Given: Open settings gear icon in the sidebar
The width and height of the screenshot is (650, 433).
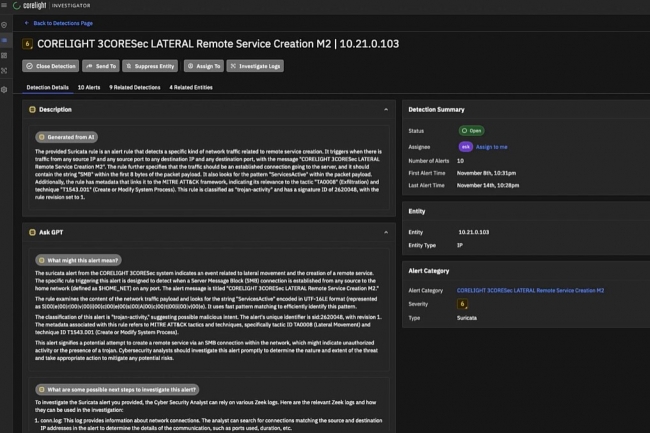Looking at the screenshot, I should click(x=6, y=88).
